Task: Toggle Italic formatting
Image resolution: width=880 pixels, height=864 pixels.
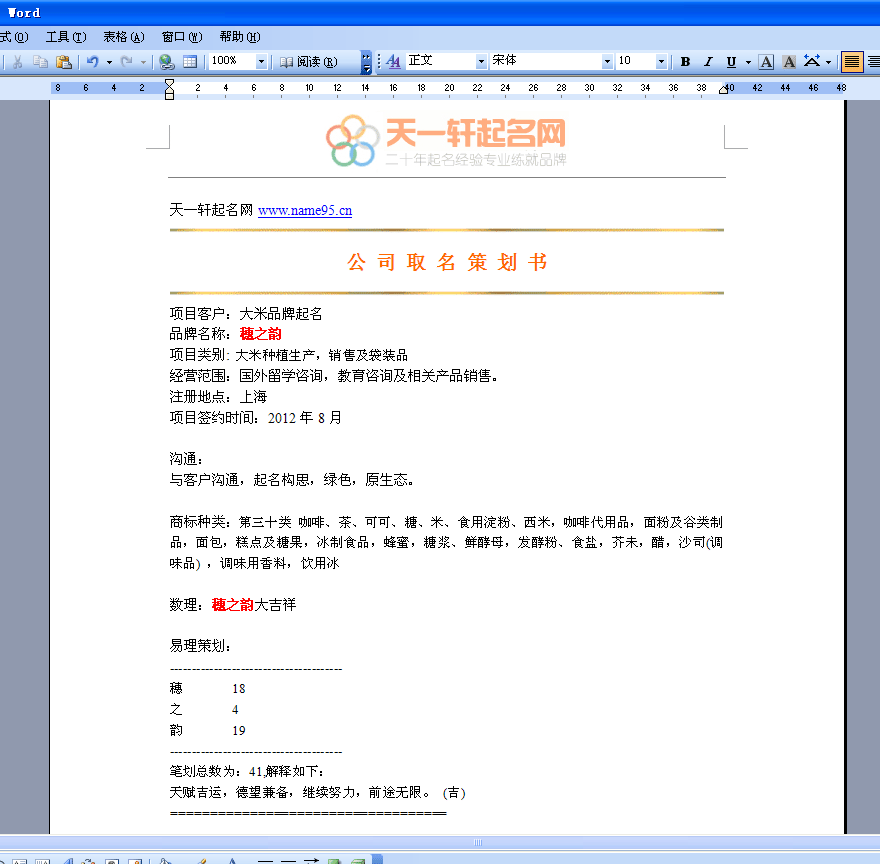Action: [708, 62]
